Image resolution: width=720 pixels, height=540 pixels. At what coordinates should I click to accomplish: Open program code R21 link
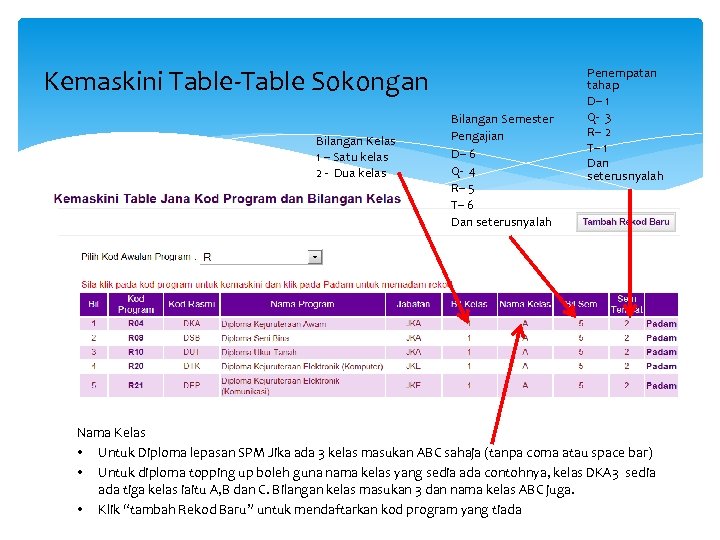coord(136,385)
